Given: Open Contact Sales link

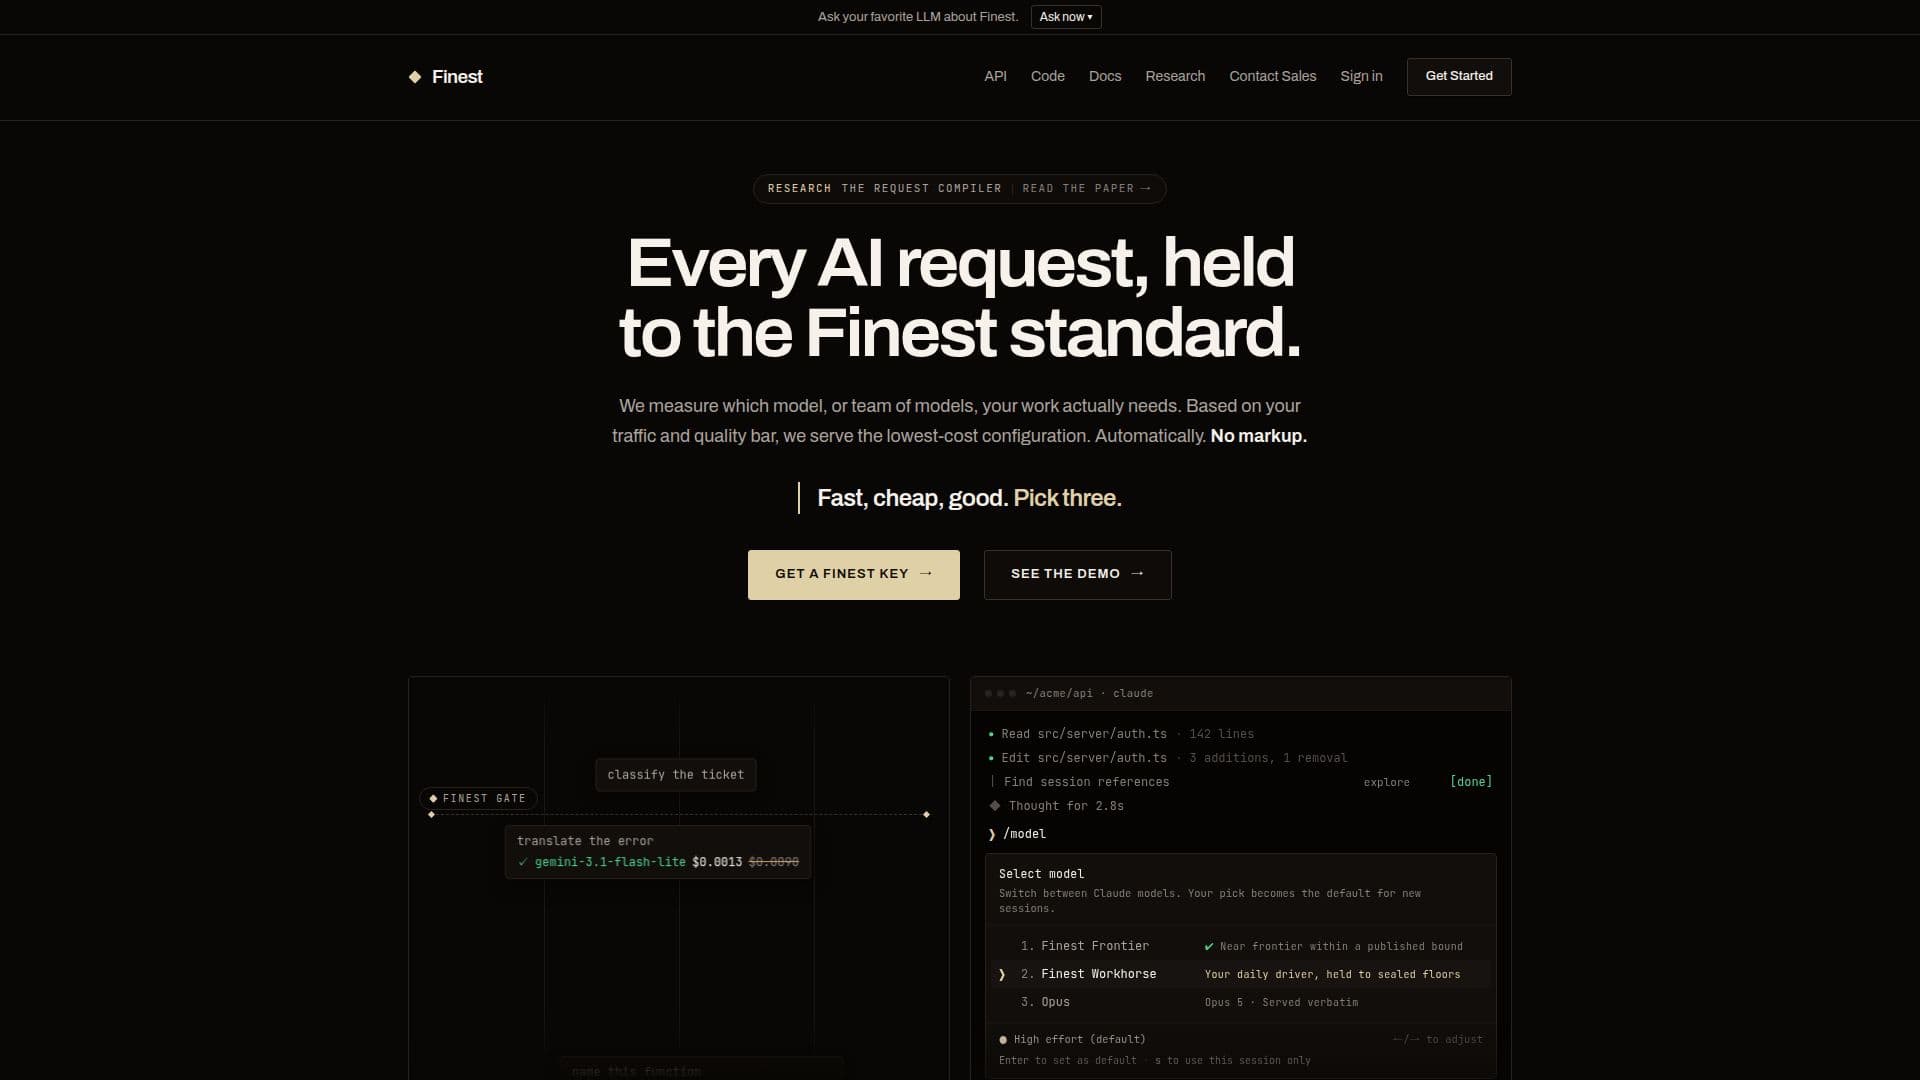Looking at the screenshot, I should (x=1272, y=77).
